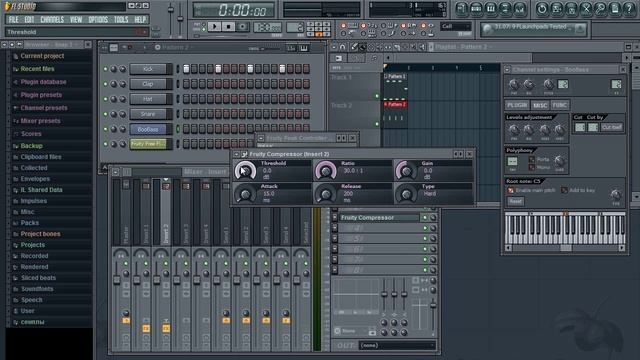The image size is (640, 360).
Task: Turn the Threshold knob in Fruity Compressor
Action: (245, 171)
